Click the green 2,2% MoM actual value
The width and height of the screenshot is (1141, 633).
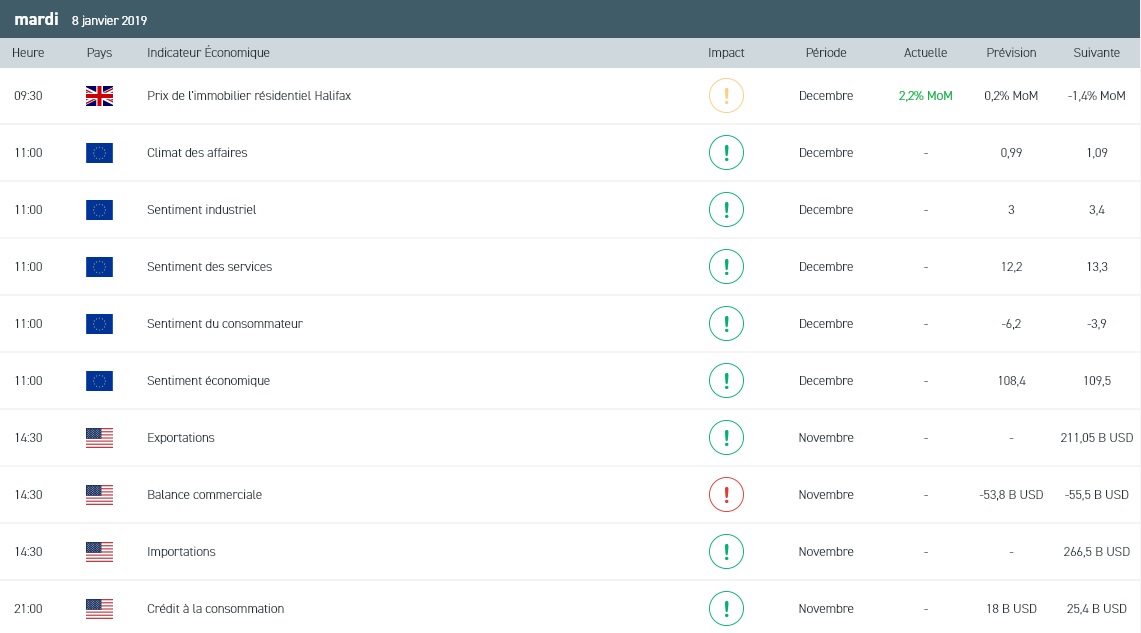926,96
